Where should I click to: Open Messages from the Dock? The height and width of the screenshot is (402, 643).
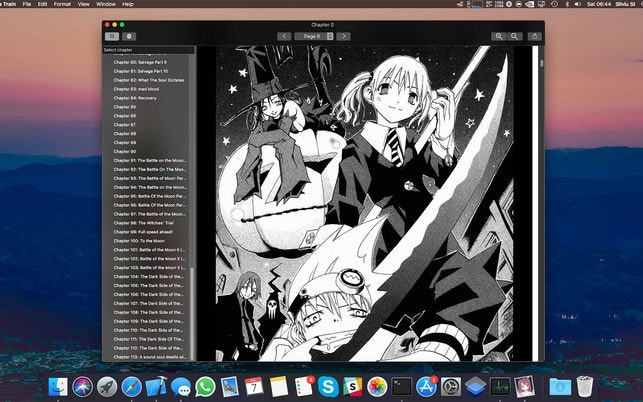(180, 386)
